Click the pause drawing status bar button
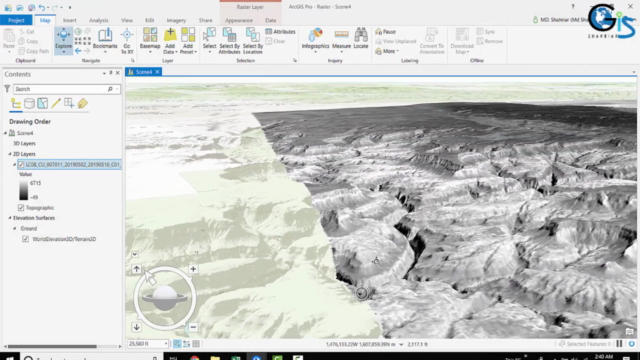 (619, 344)
